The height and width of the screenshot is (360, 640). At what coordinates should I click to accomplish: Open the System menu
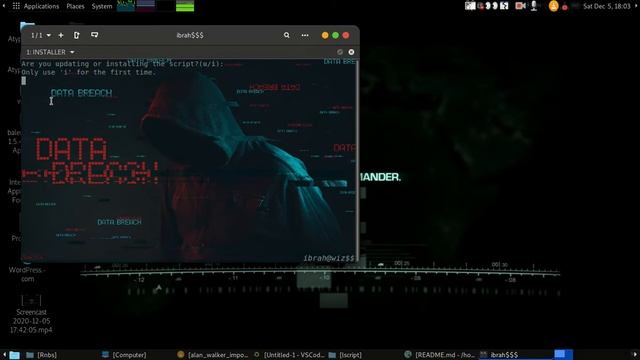[x=102, y=6]
